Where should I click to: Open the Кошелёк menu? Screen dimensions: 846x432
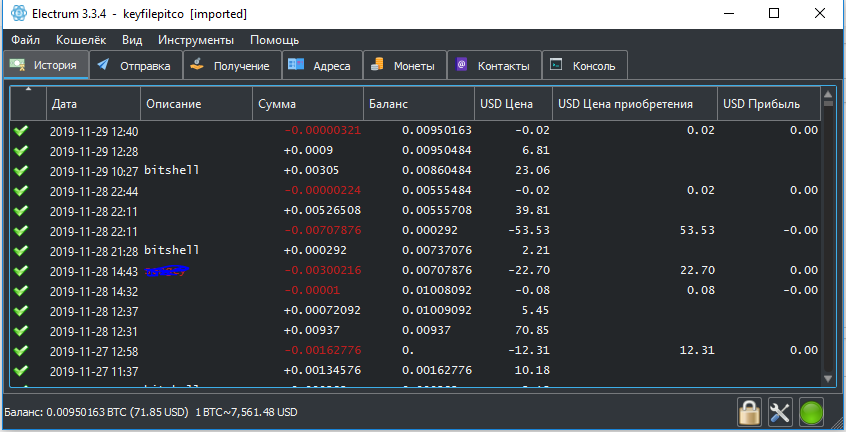point(81,40)
